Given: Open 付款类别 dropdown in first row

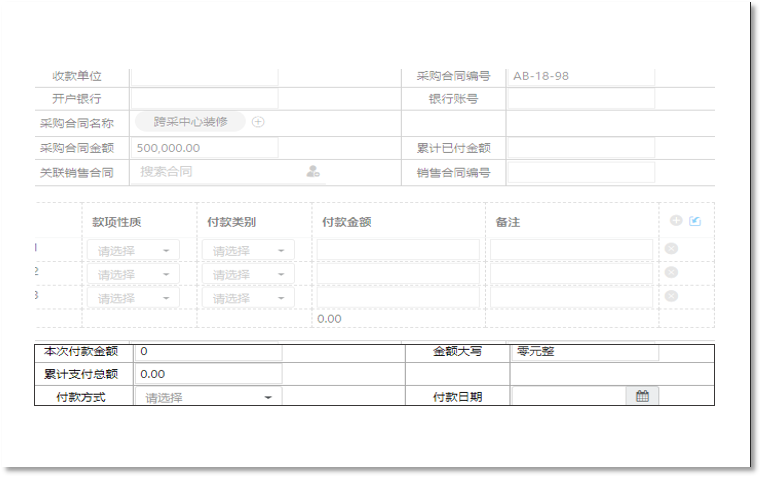Looking at the screenshot, I should 248,250.
